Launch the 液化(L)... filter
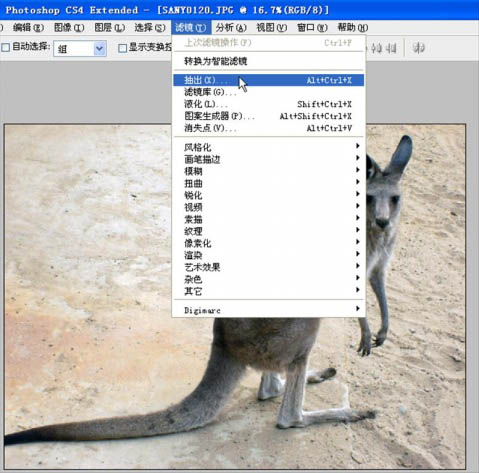479x473 pixels. click(268, 104)
